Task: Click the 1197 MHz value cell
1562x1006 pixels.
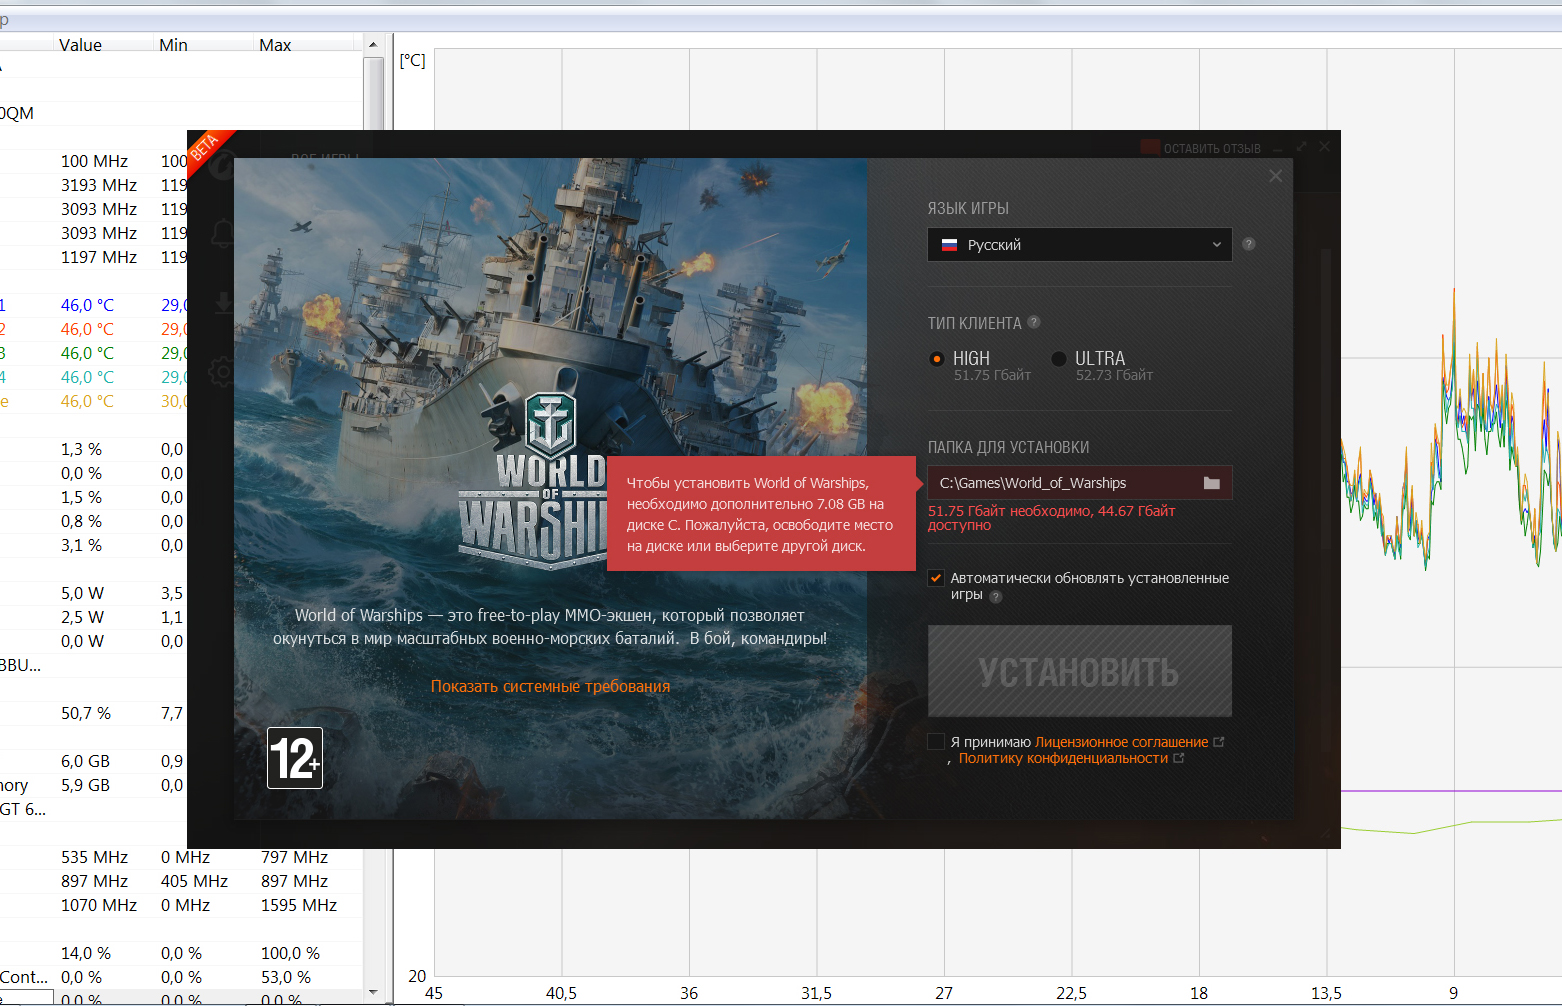Action: point(99,257)
